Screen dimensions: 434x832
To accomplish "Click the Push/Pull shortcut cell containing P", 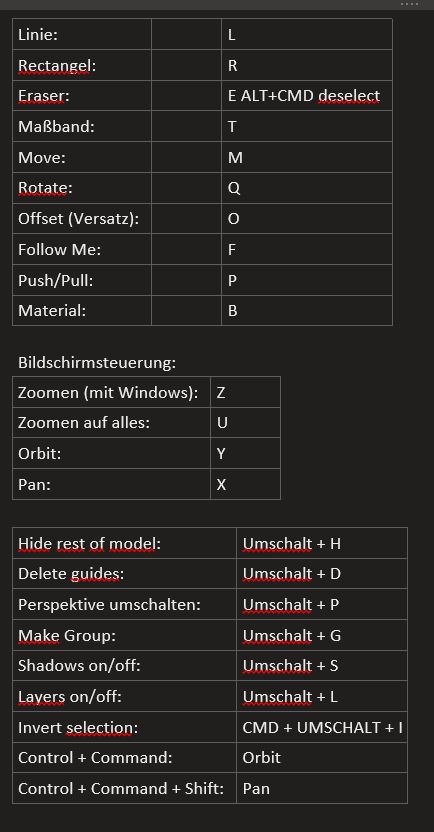I will 307,280.
